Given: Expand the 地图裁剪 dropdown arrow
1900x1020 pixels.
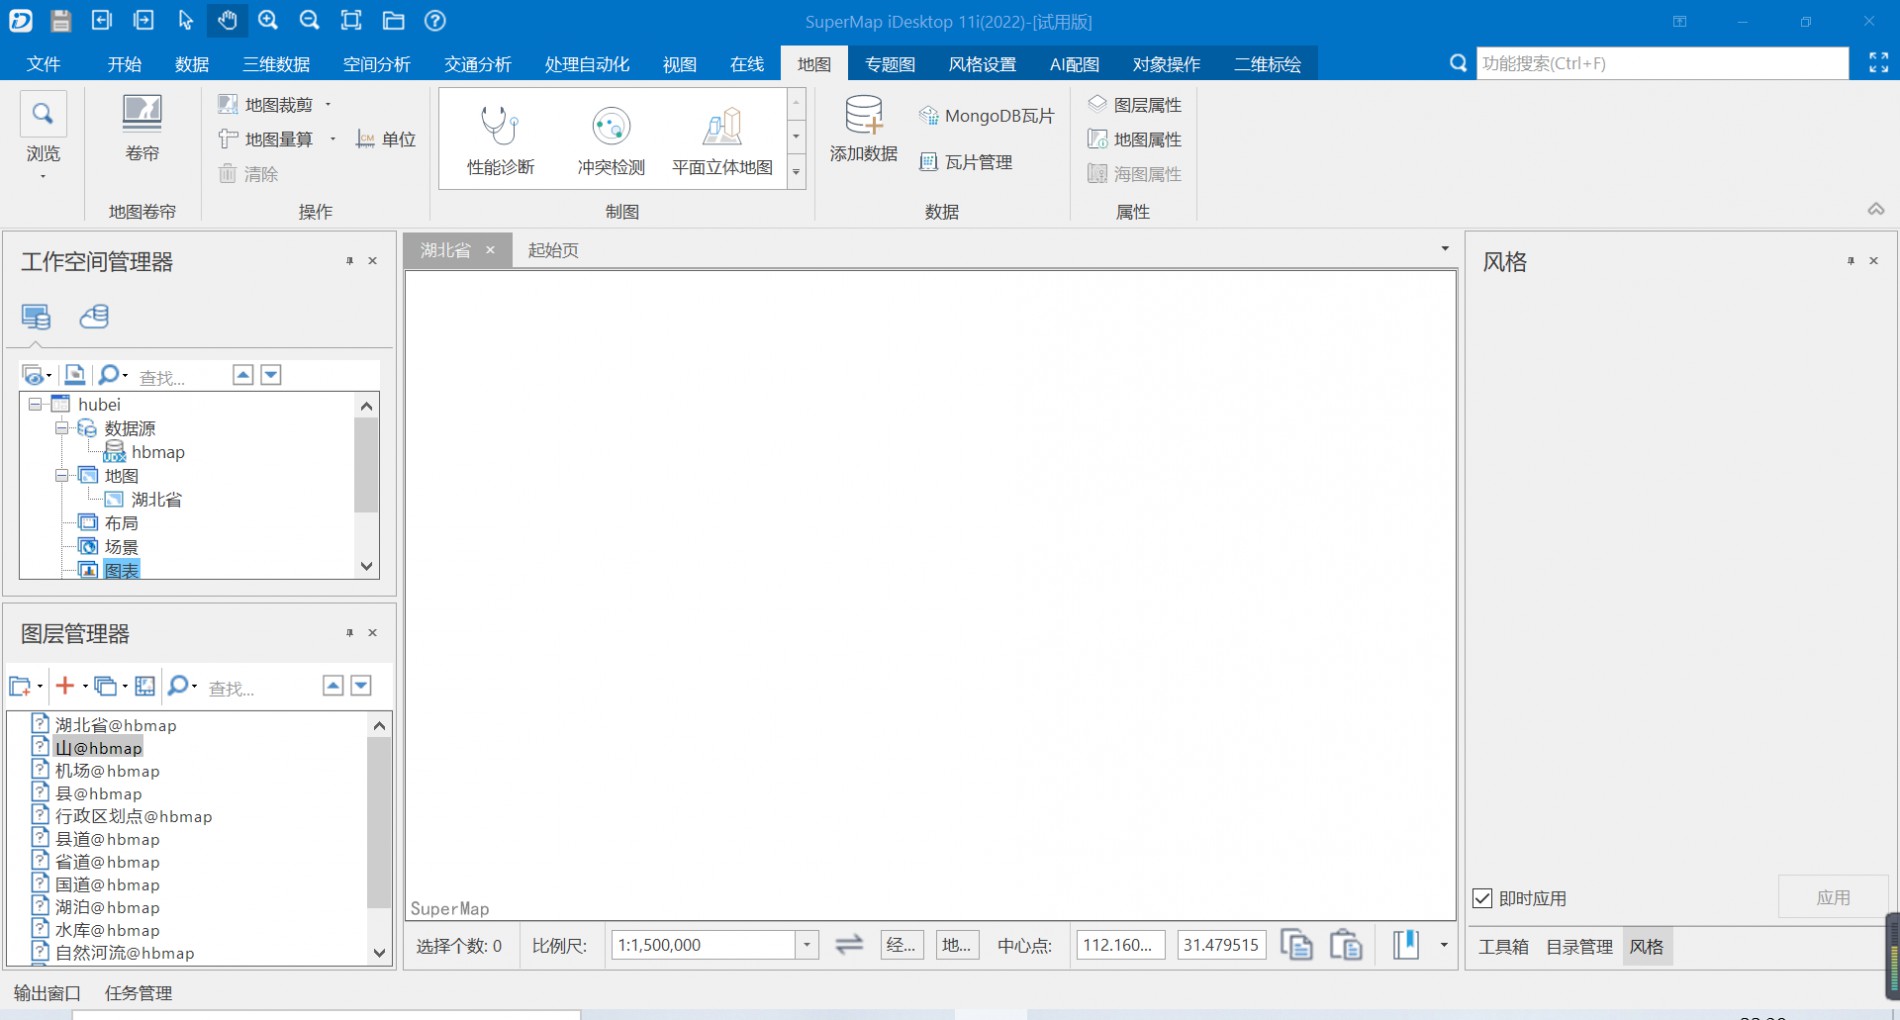Looking at the screenshot, I should tap(328, 105).
